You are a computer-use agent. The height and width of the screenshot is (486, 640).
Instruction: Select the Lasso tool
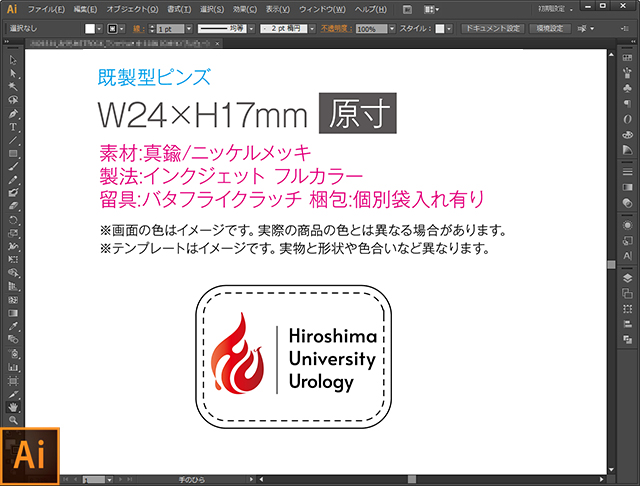(x=13, y=100)
